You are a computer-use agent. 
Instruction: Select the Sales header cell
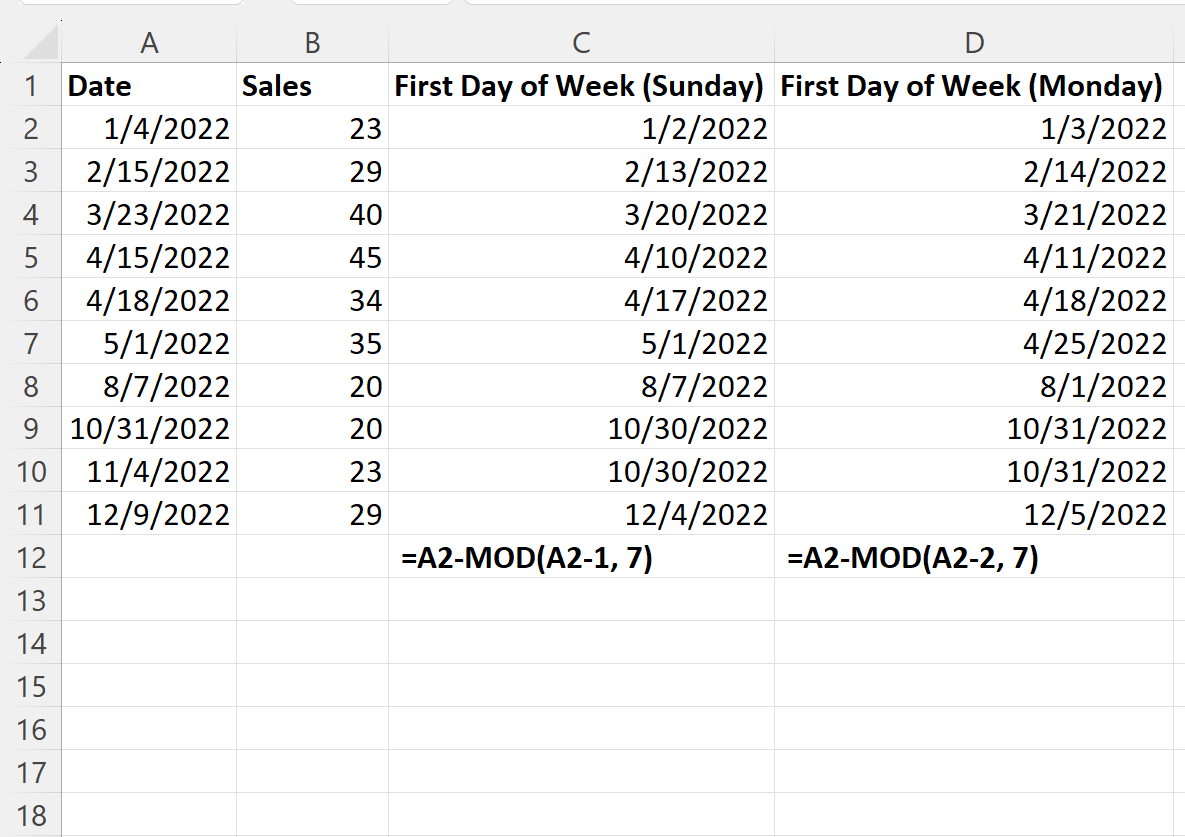coord(312,86)
